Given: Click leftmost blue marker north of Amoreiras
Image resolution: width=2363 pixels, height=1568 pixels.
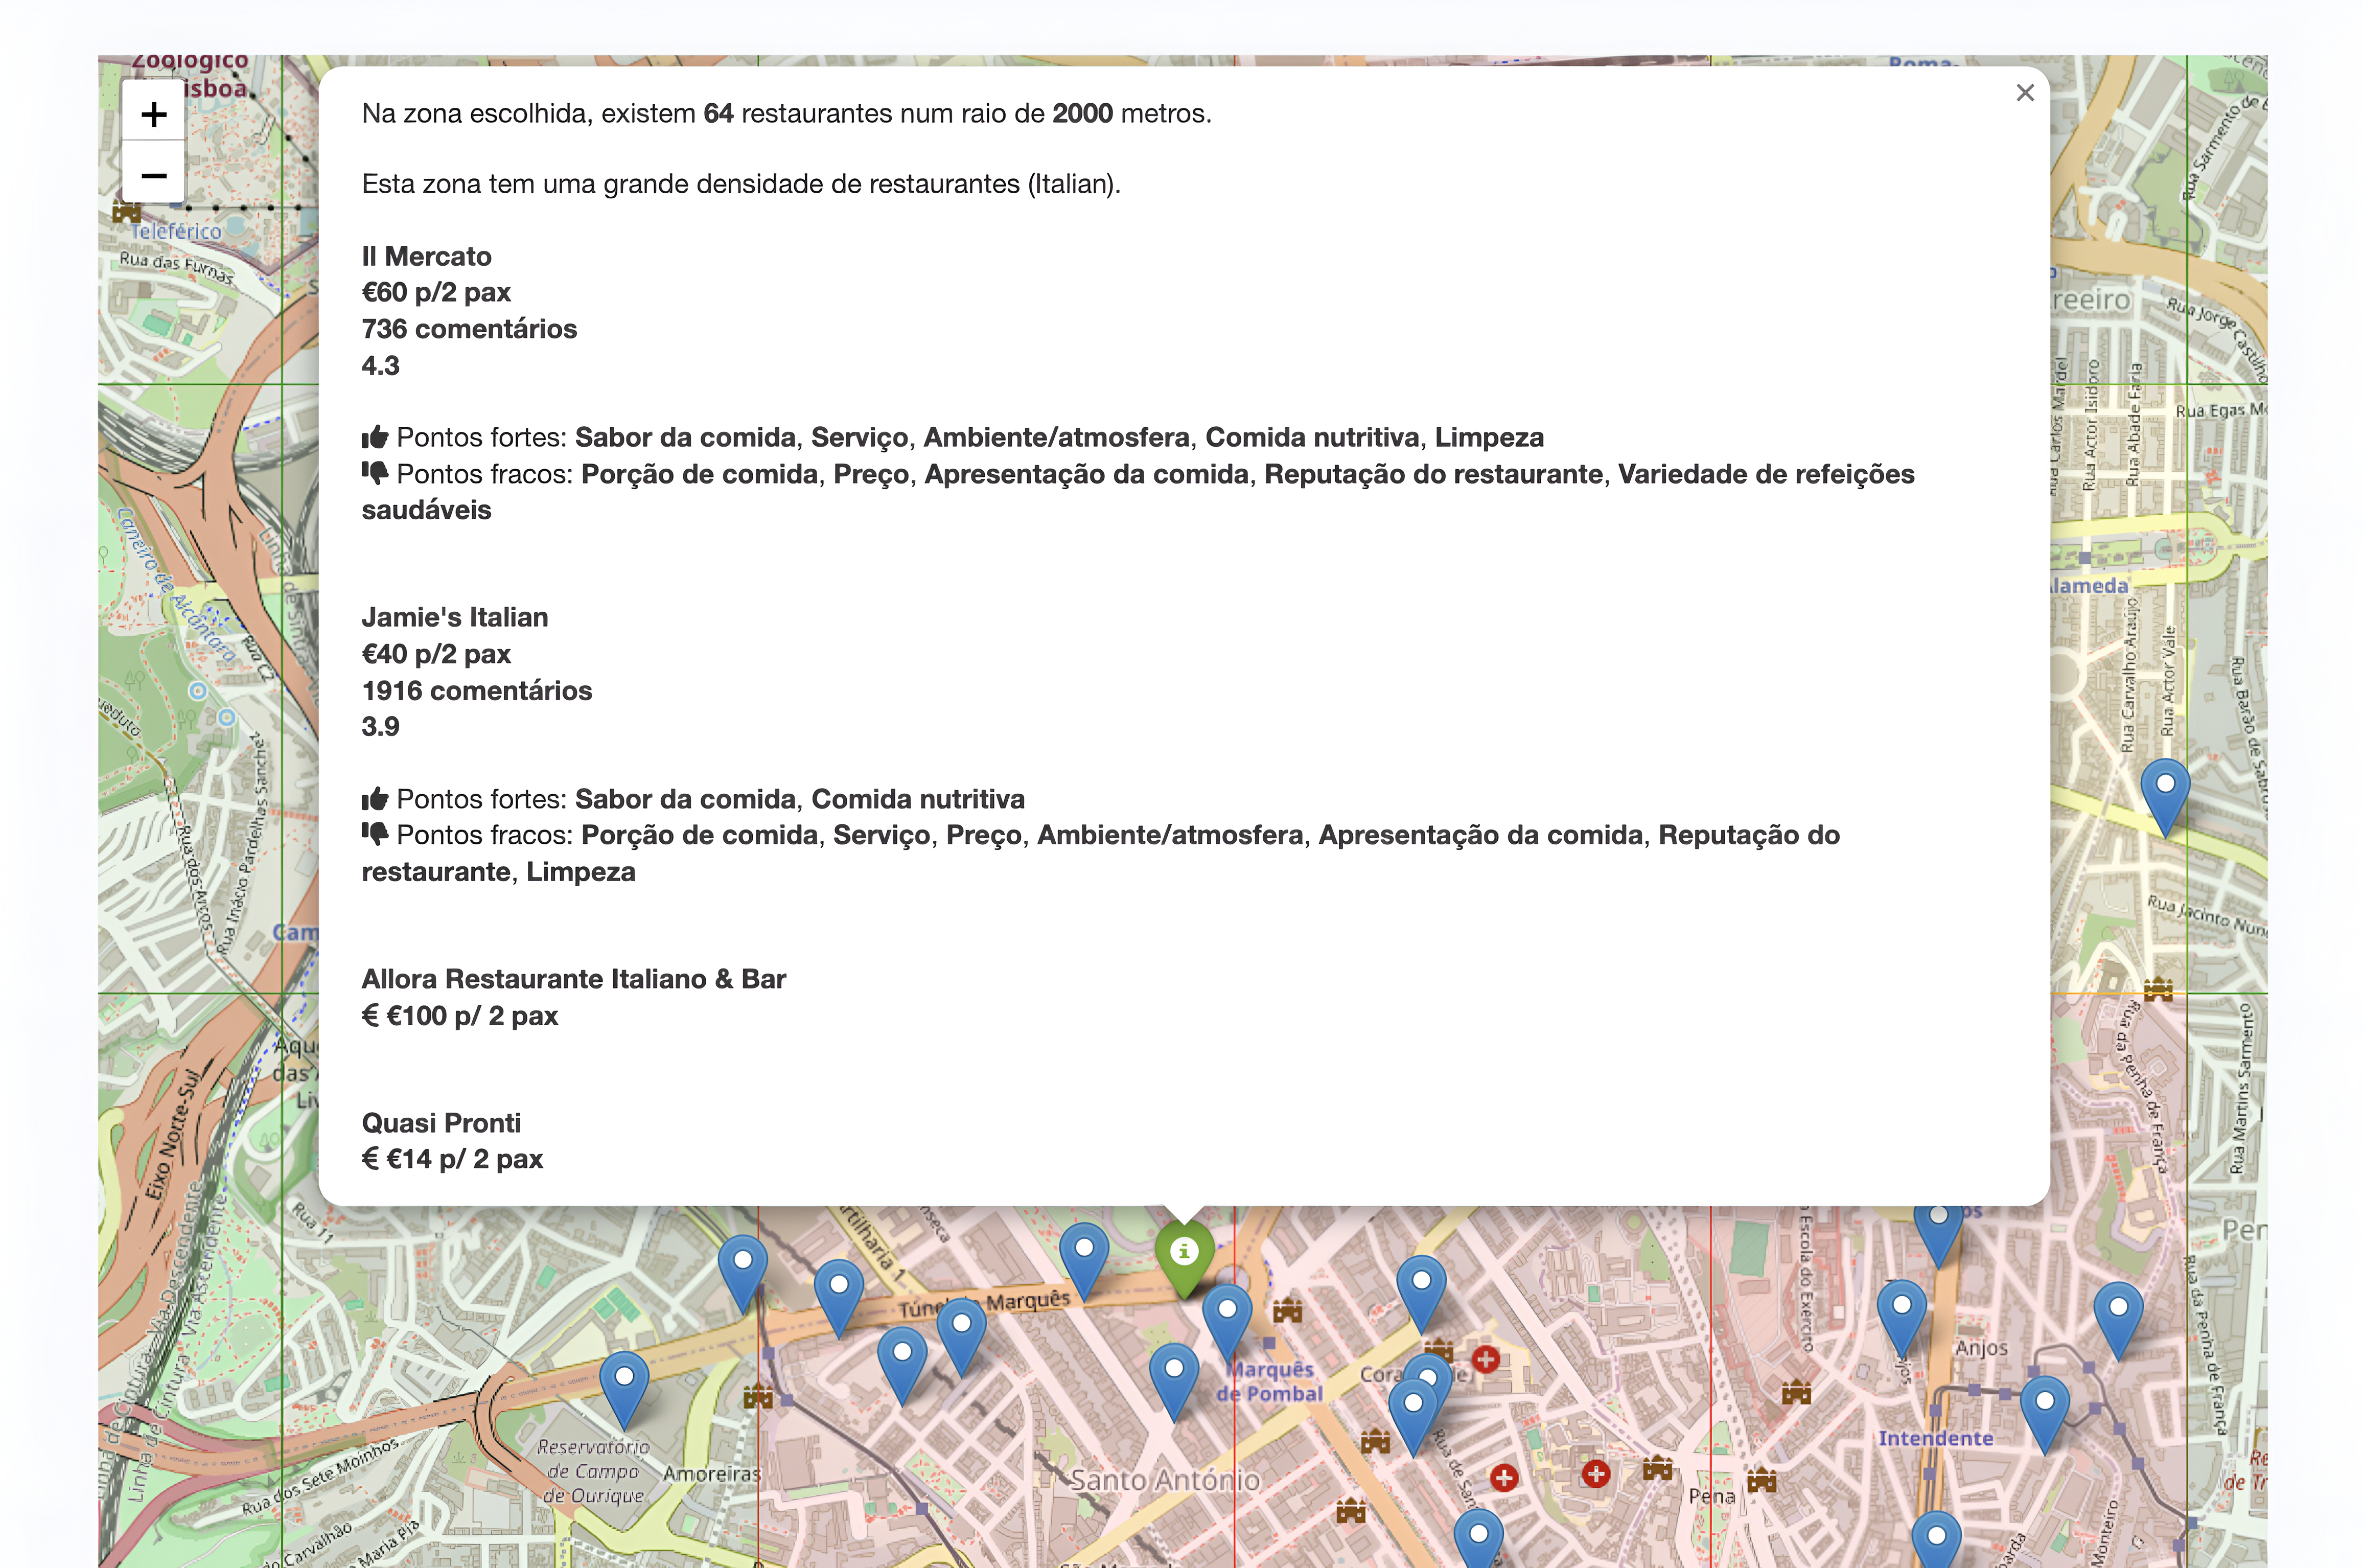Looking at the screenshot, I should click(743, 1267).
